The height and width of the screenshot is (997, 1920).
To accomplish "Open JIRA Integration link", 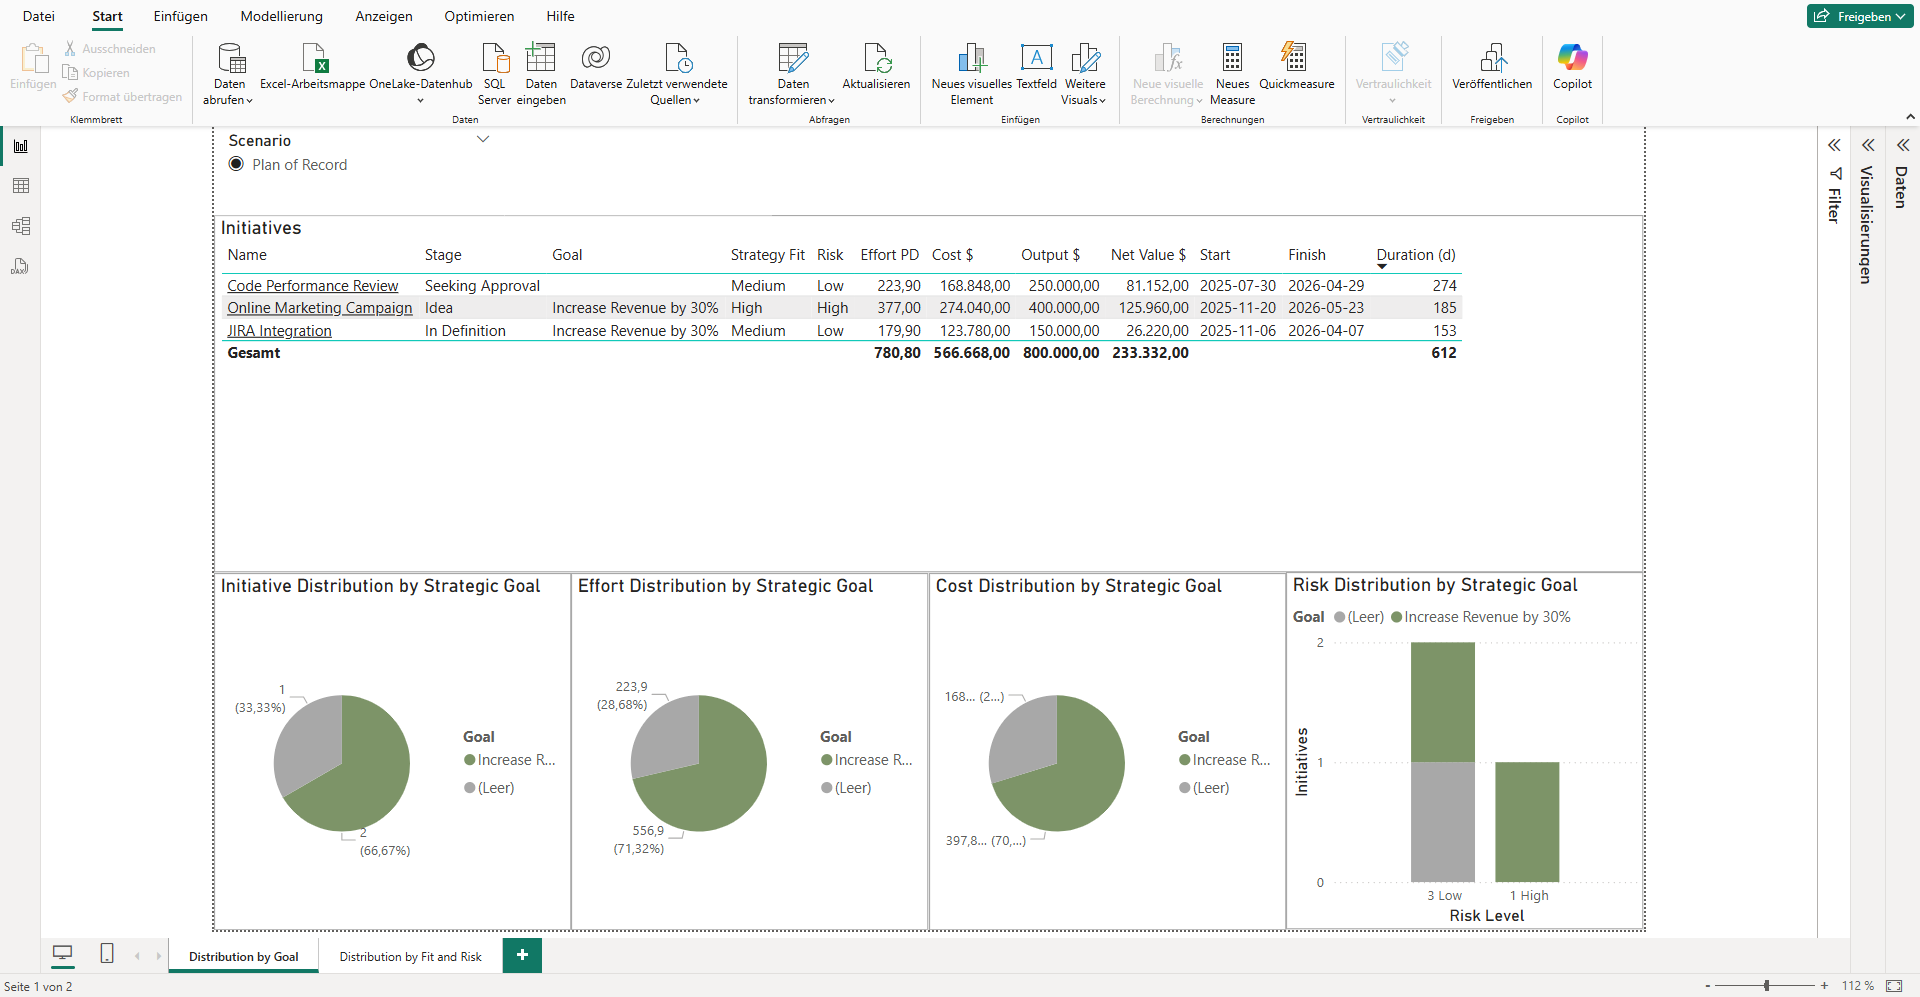I will [279, 331].
